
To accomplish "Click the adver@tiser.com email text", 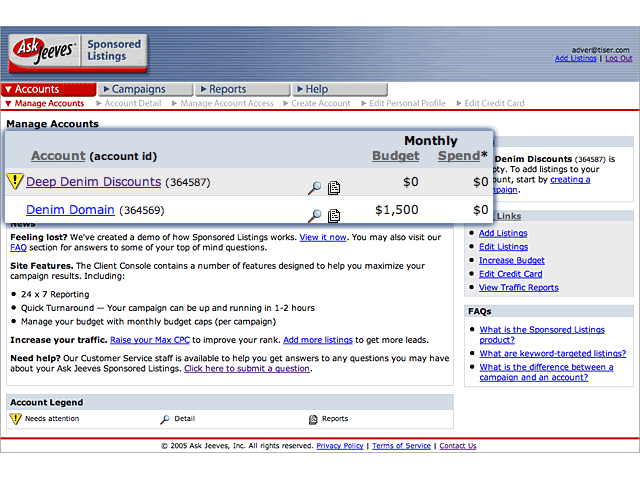I will 600,50.
